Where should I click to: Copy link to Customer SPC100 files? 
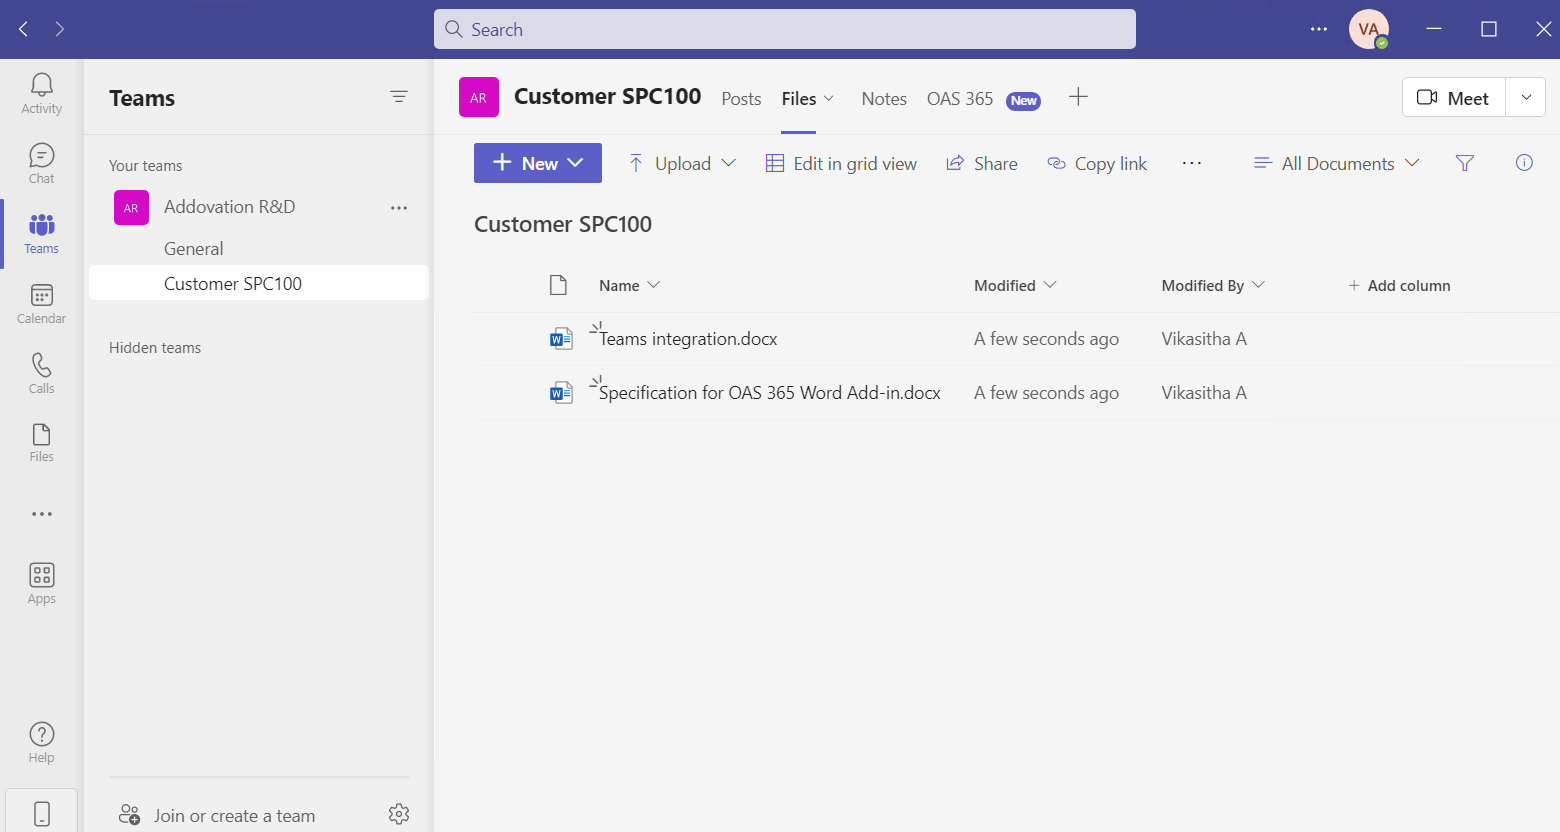pos(1097,163)
